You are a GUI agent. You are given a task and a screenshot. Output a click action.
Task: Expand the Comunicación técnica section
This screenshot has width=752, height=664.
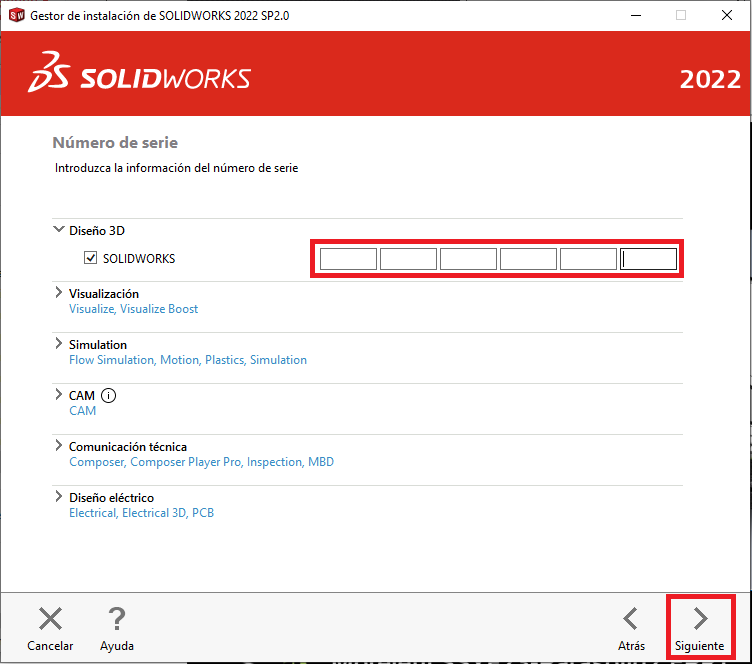59,445
